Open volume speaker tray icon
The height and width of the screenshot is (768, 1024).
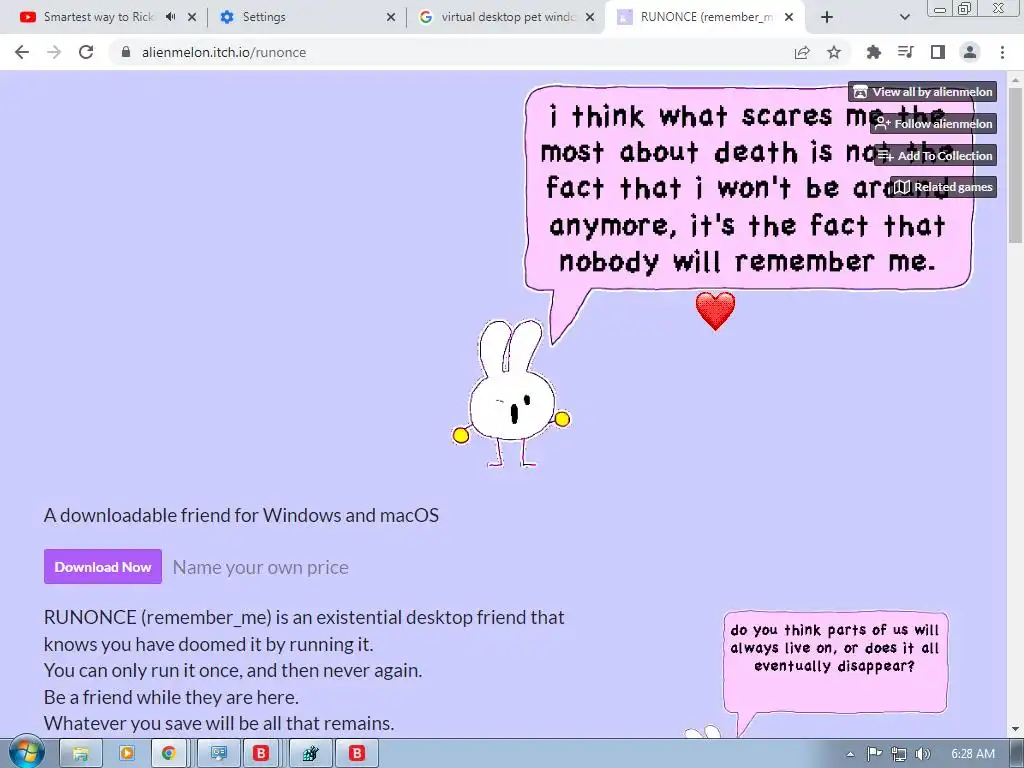click(x=923, y=754)
